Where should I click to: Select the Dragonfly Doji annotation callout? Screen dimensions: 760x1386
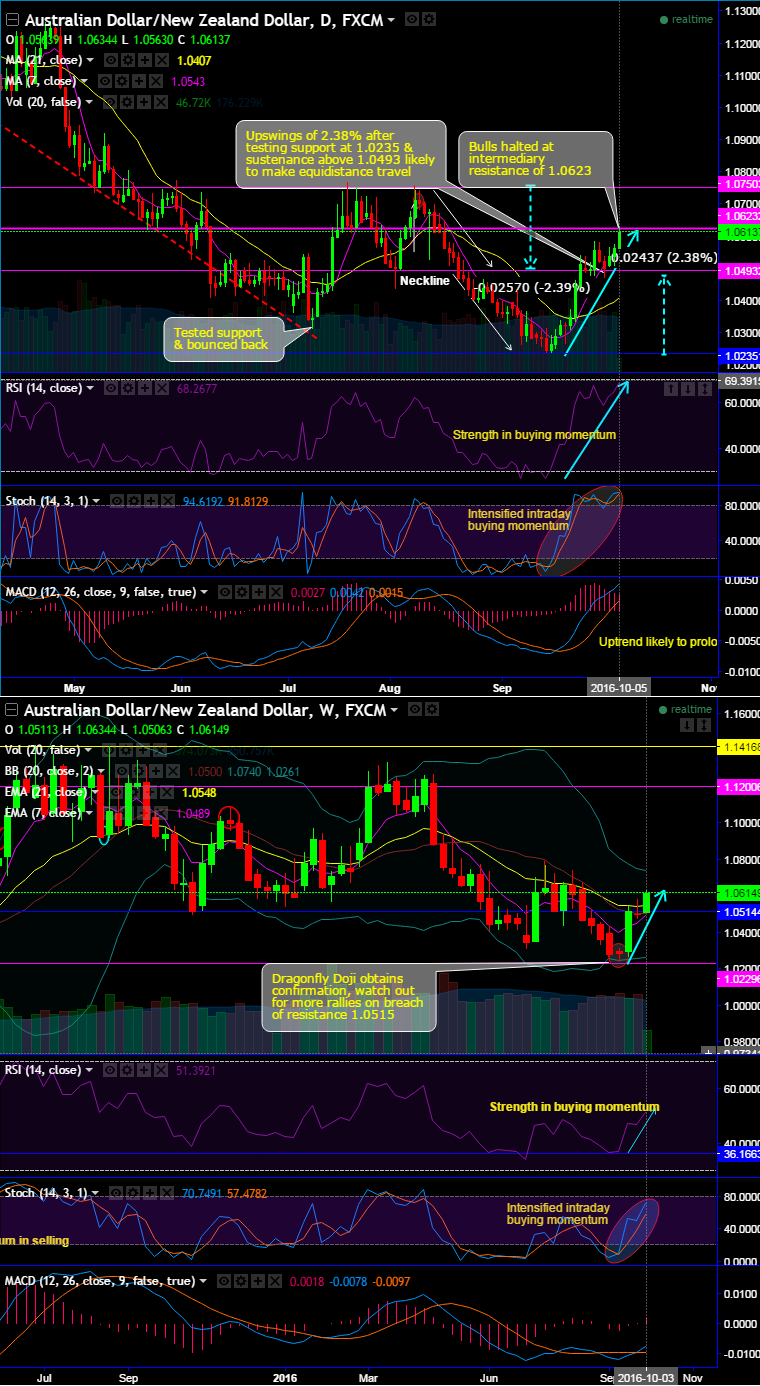[x=349, y=996]
